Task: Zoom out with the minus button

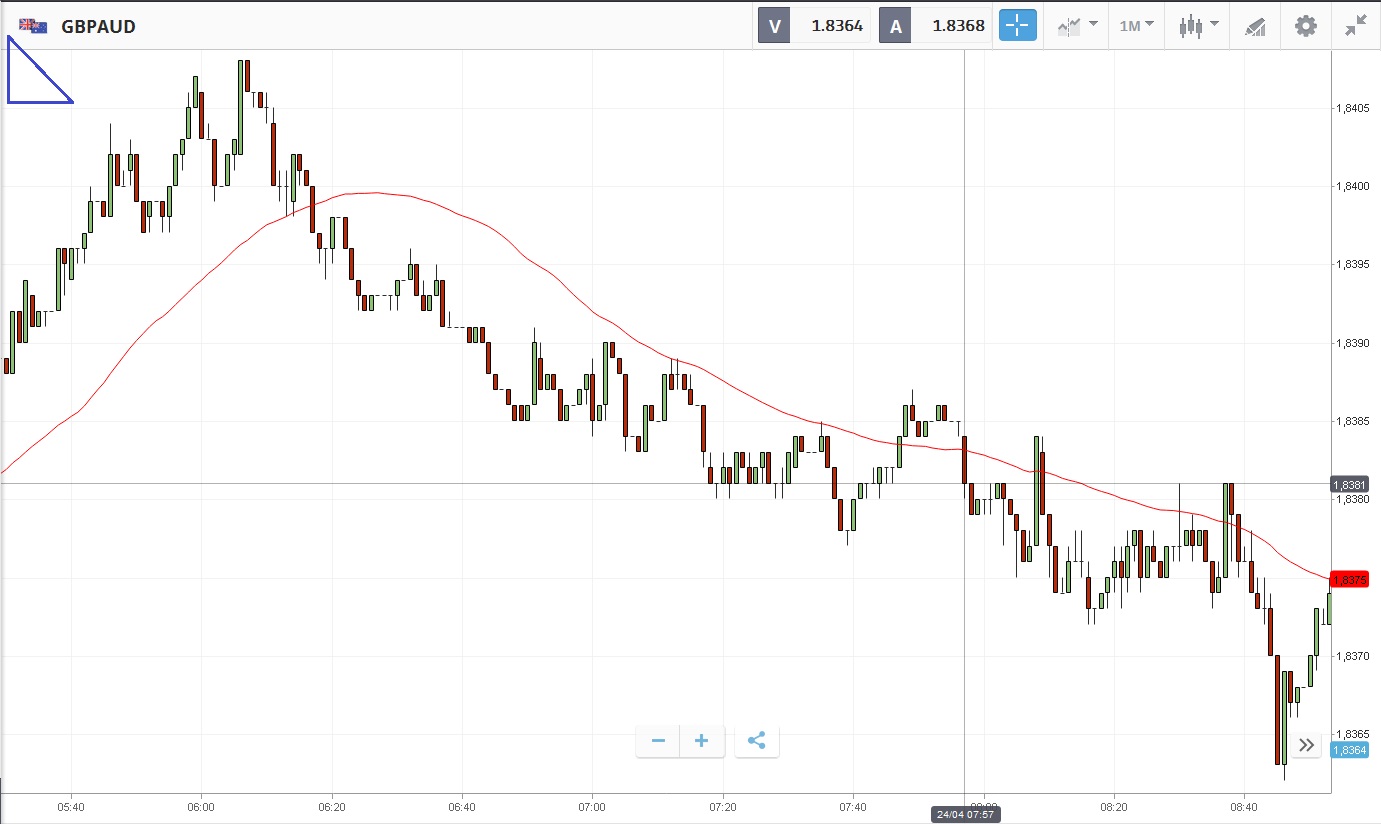Action: coord(658,741)
